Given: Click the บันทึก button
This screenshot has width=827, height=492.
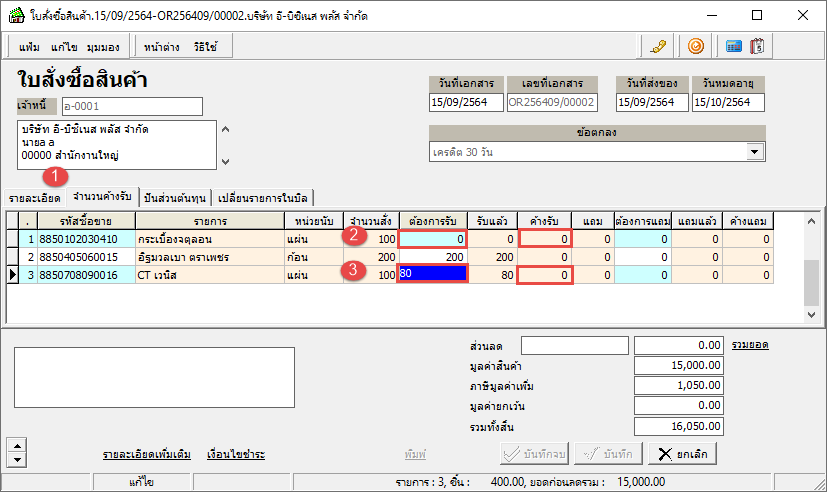Looking at the screenshot, I should tap(609, 454).
